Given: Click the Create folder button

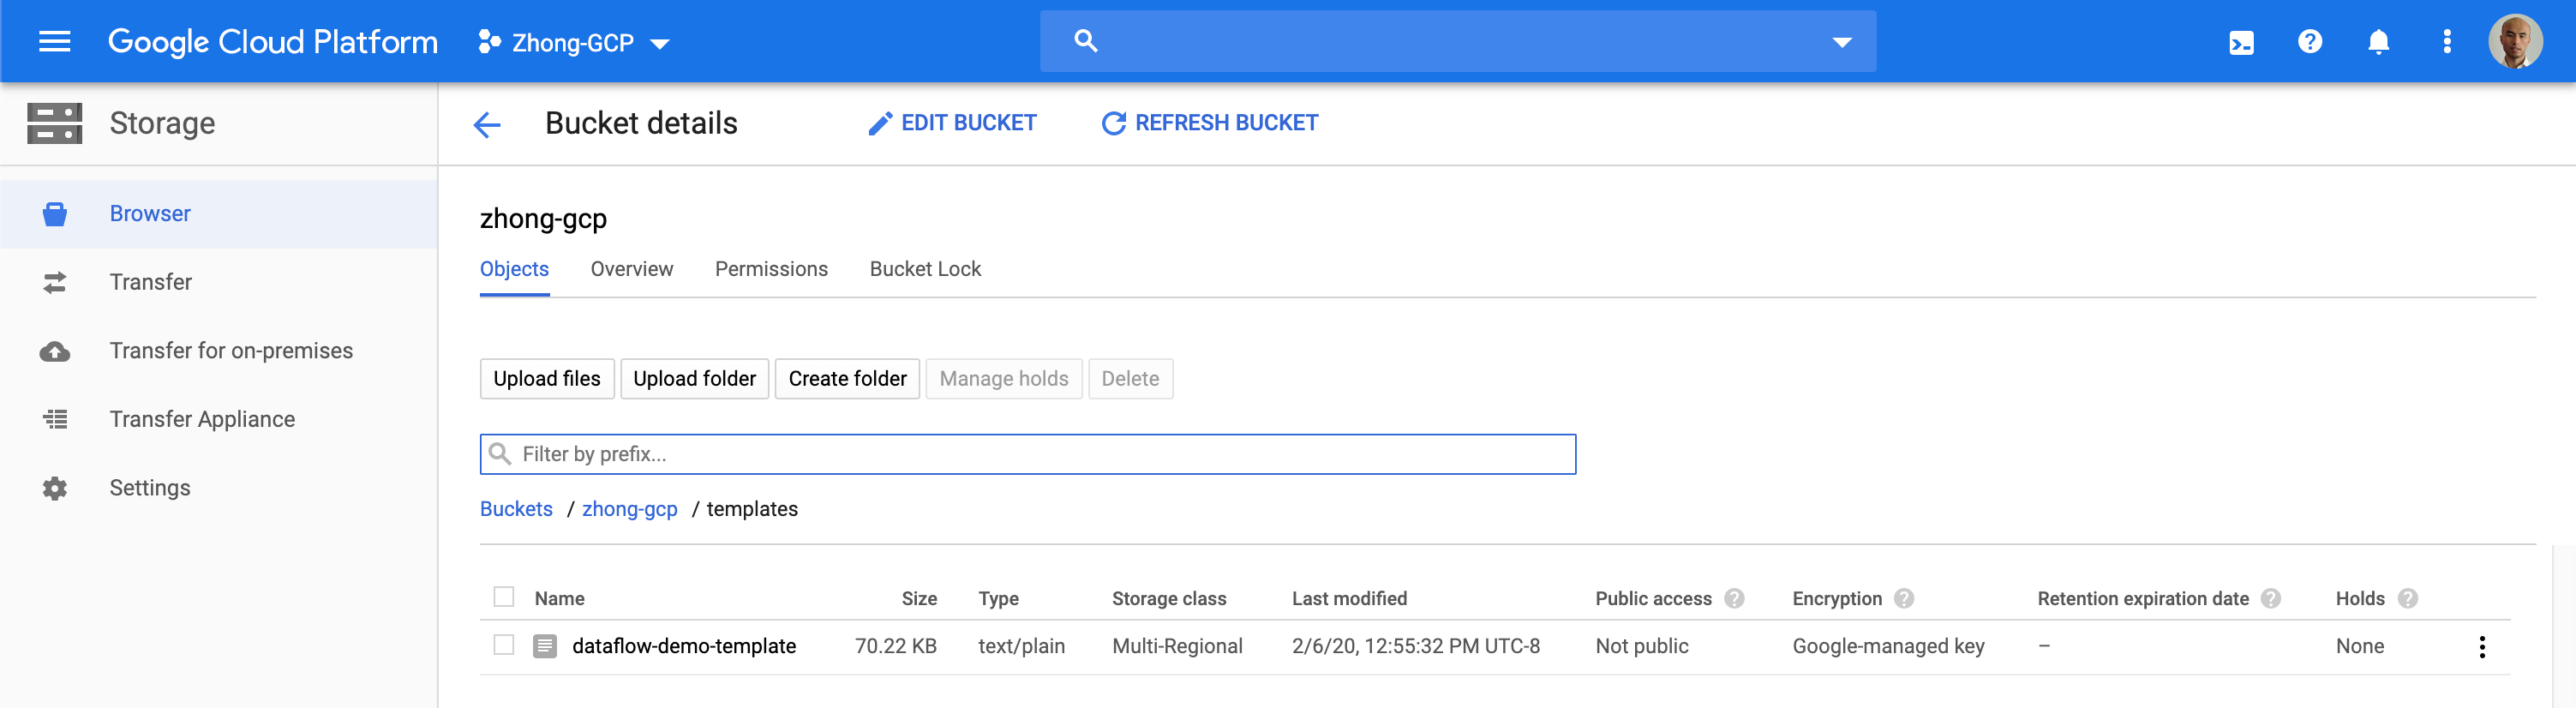Looking at the screenshot, I should [847, 379].
